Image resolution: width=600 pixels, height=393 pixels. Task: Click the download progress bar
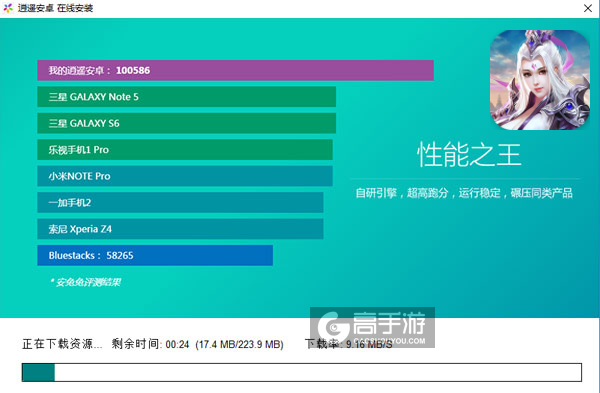(x=302, y=372)
